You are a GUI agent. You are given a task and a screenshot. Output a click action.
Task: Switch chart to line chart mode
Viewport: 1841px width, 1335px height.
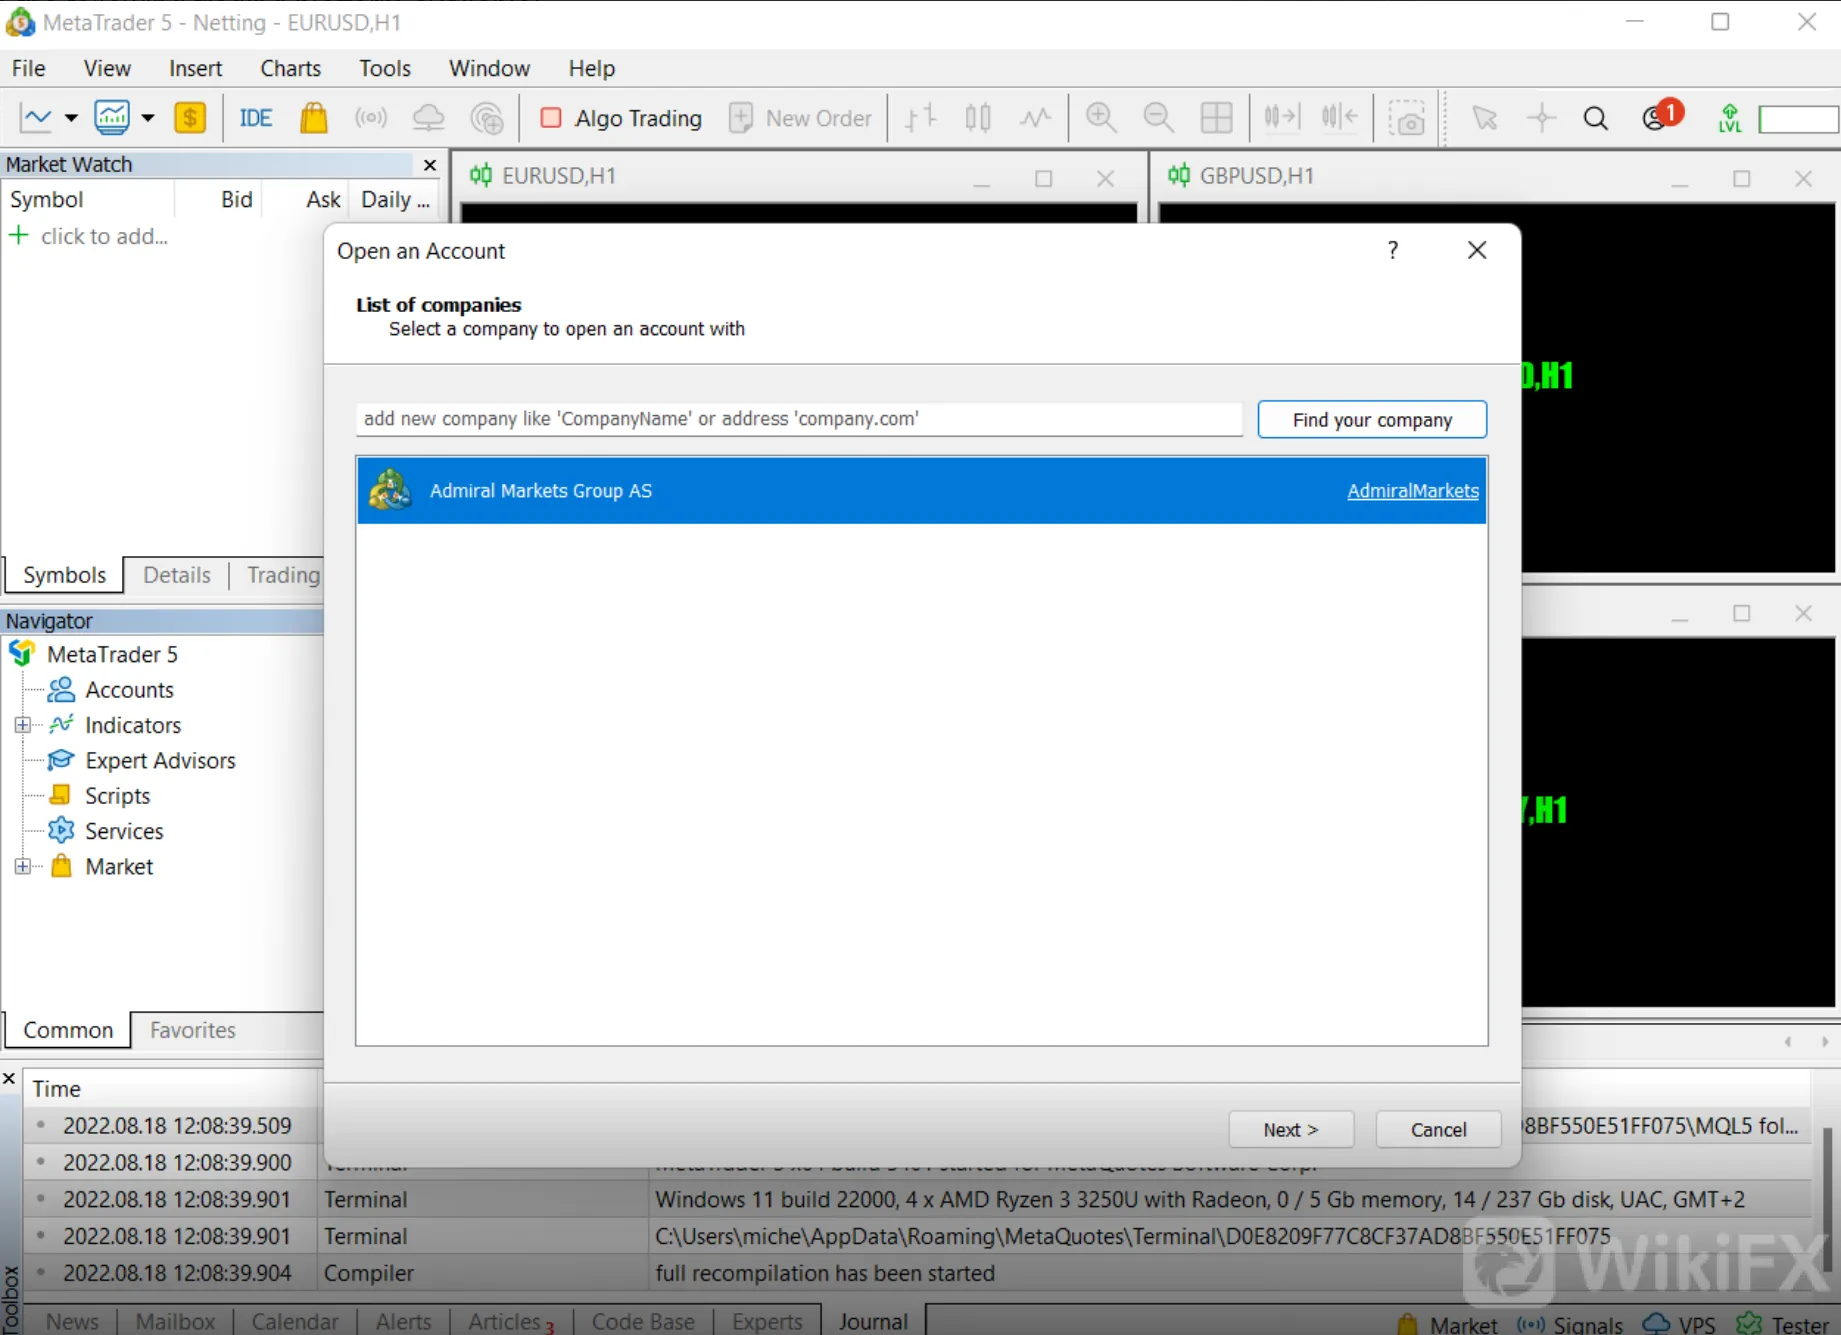click(x=1035, y=118)
